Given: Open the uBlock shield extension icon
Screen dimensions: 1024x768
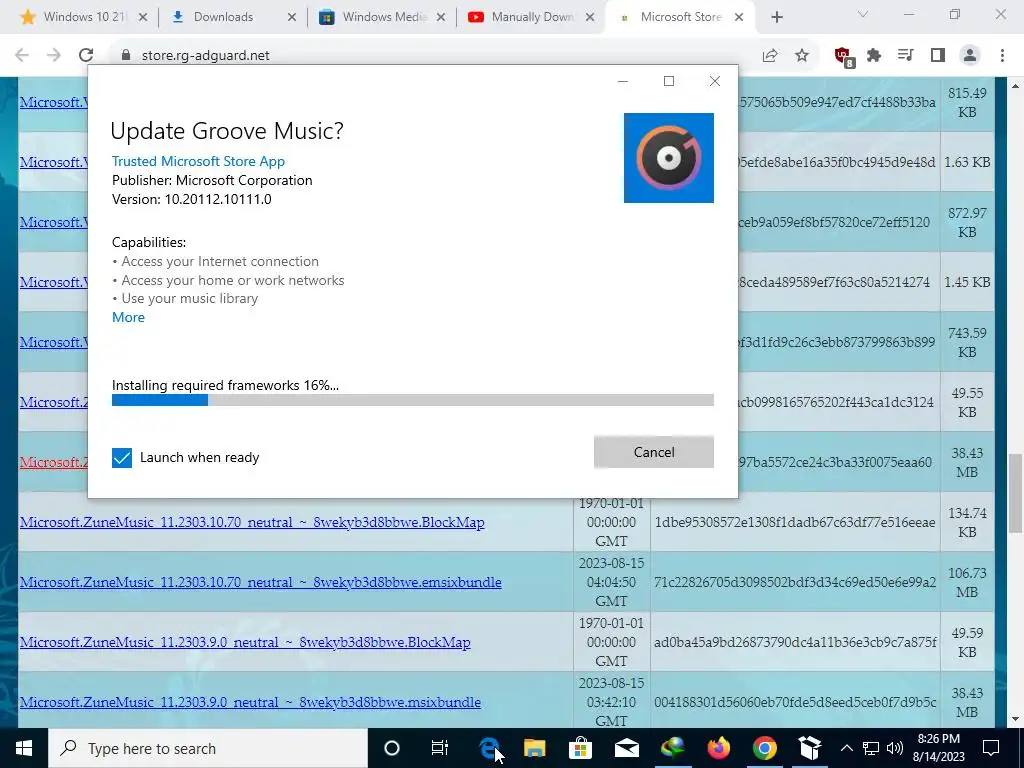Looking at the screenshot, I should 844,57.
